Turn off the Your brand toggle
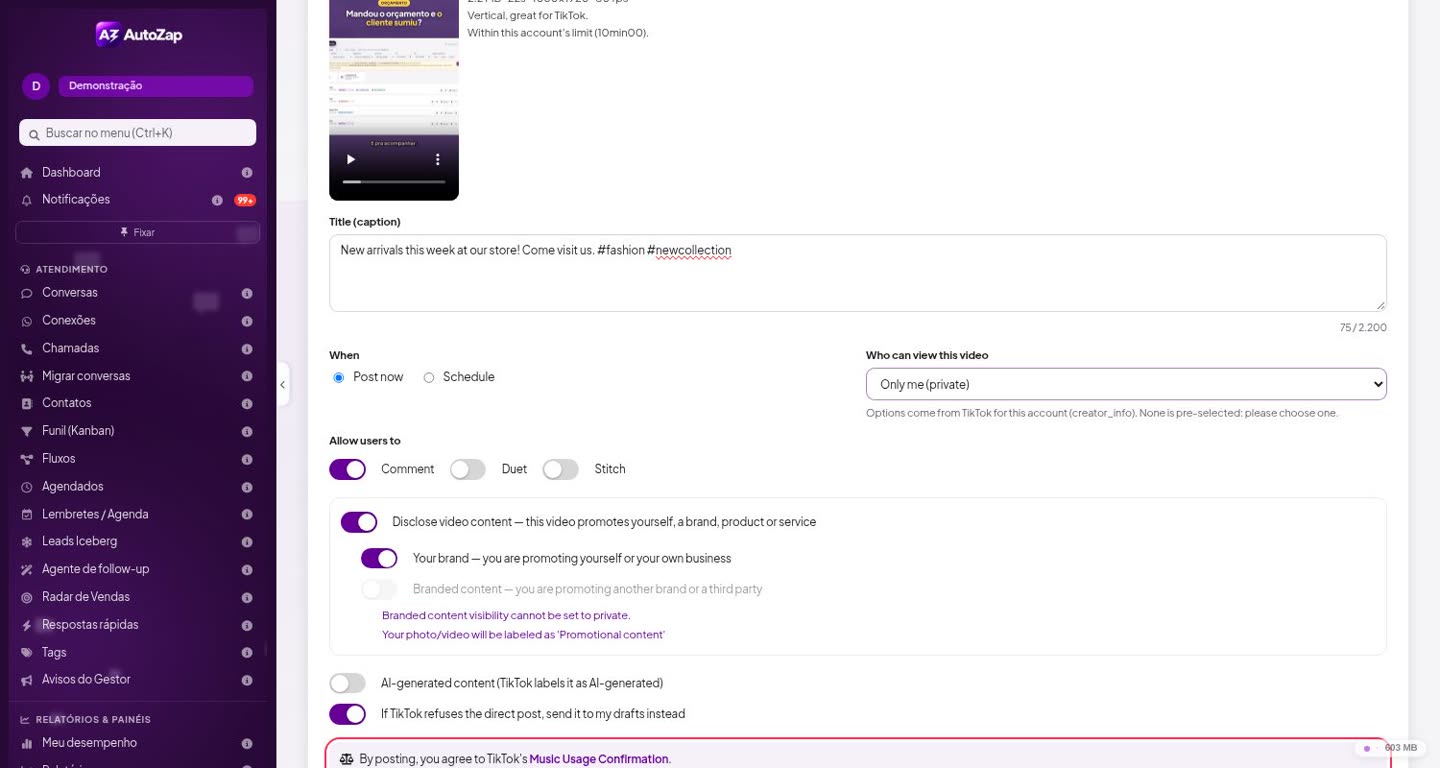Screen dimensions: 1440x768 (x=380, y=558)
